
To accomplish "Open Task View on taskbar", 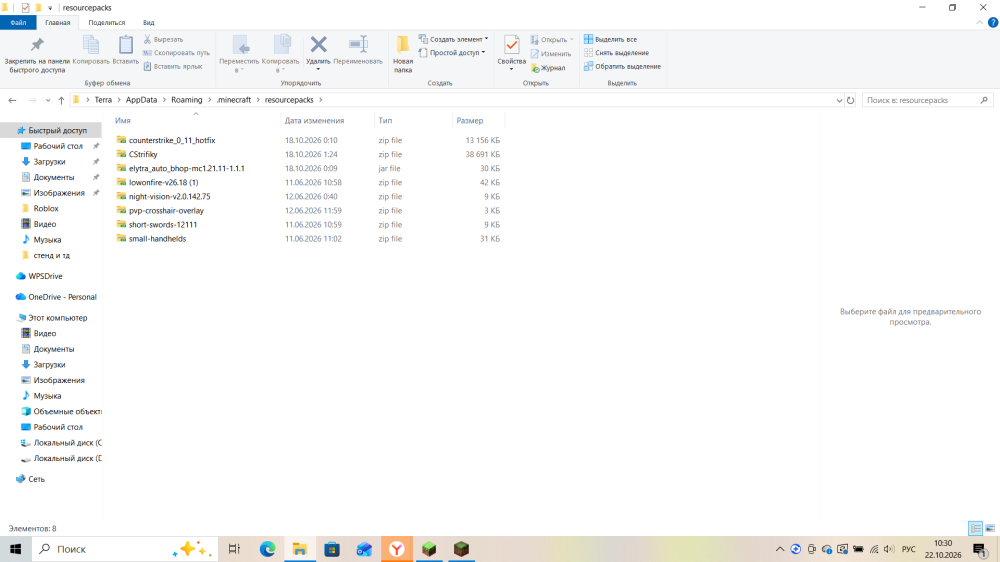I will (234, 549).
